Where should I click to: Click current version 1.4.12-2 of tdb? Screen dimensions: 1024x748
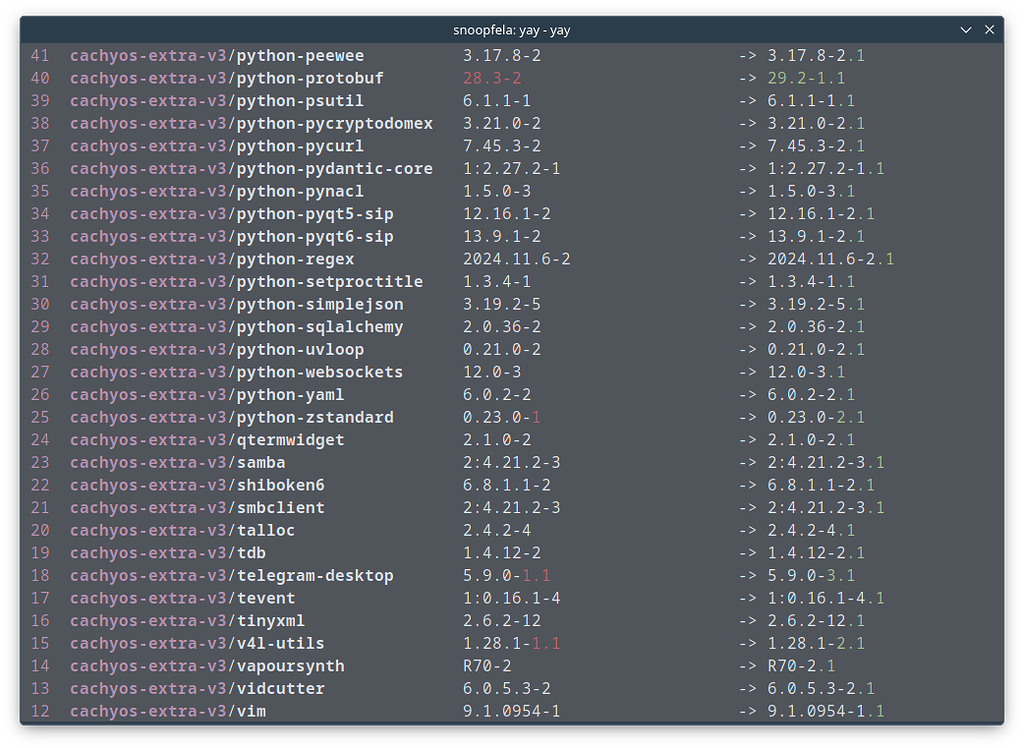tap(502, 553)
